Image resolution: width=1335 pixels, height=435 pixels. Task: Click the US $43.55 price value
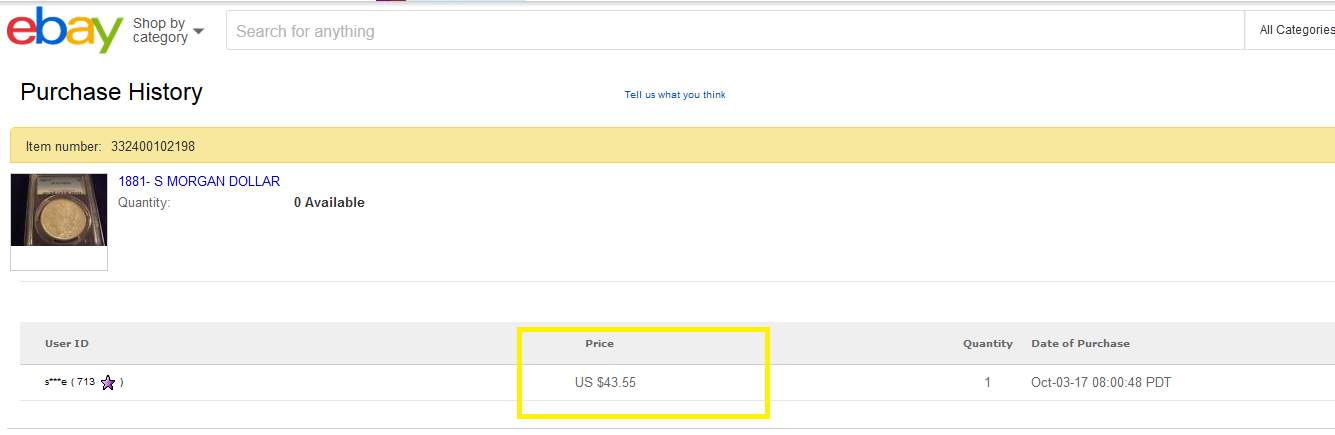605,382
